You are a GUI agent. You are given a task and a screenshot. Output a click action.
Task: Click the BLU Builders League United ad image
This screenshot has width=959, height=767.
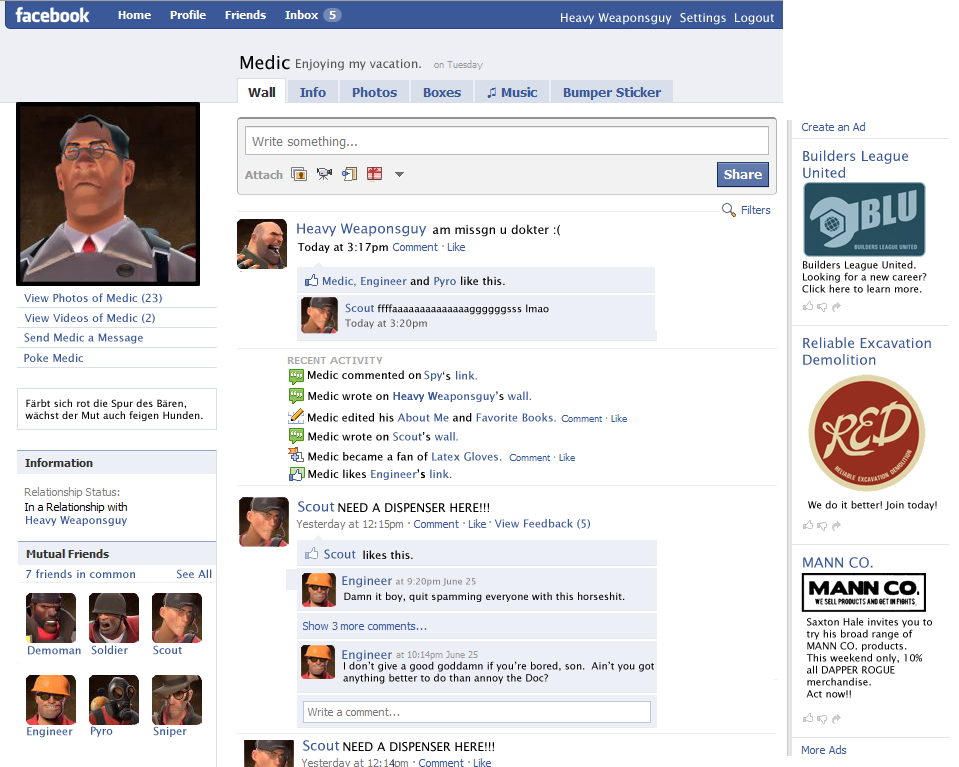[864, 219]
